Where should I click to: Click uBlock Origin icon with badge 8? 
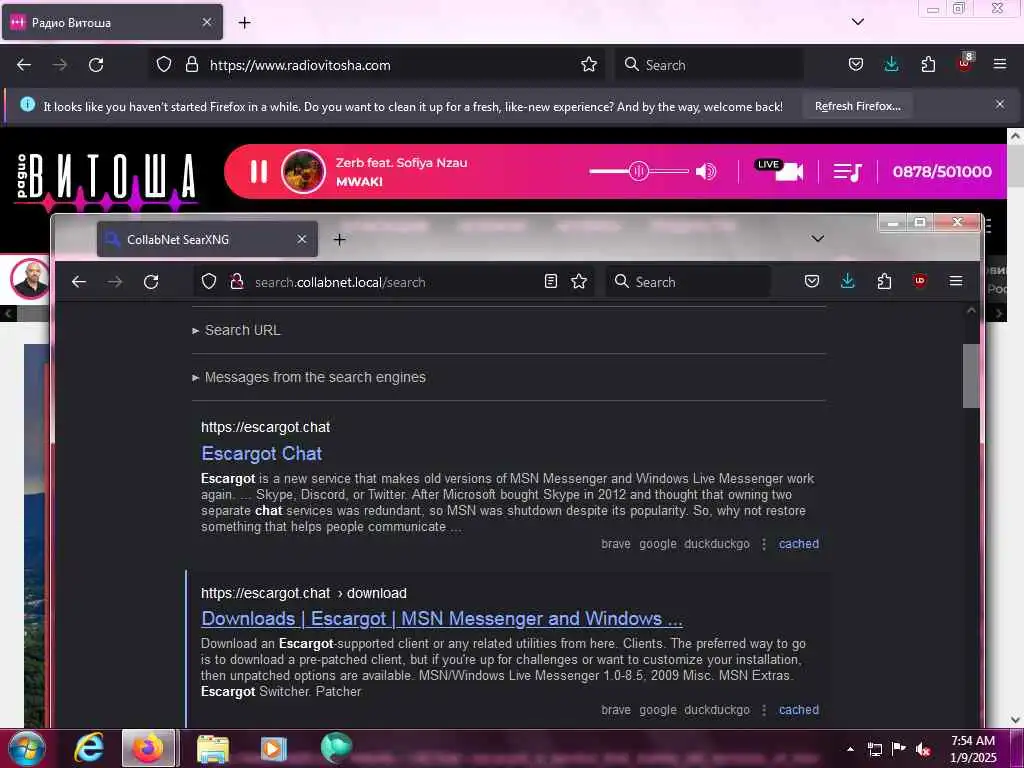click(965, 63)
